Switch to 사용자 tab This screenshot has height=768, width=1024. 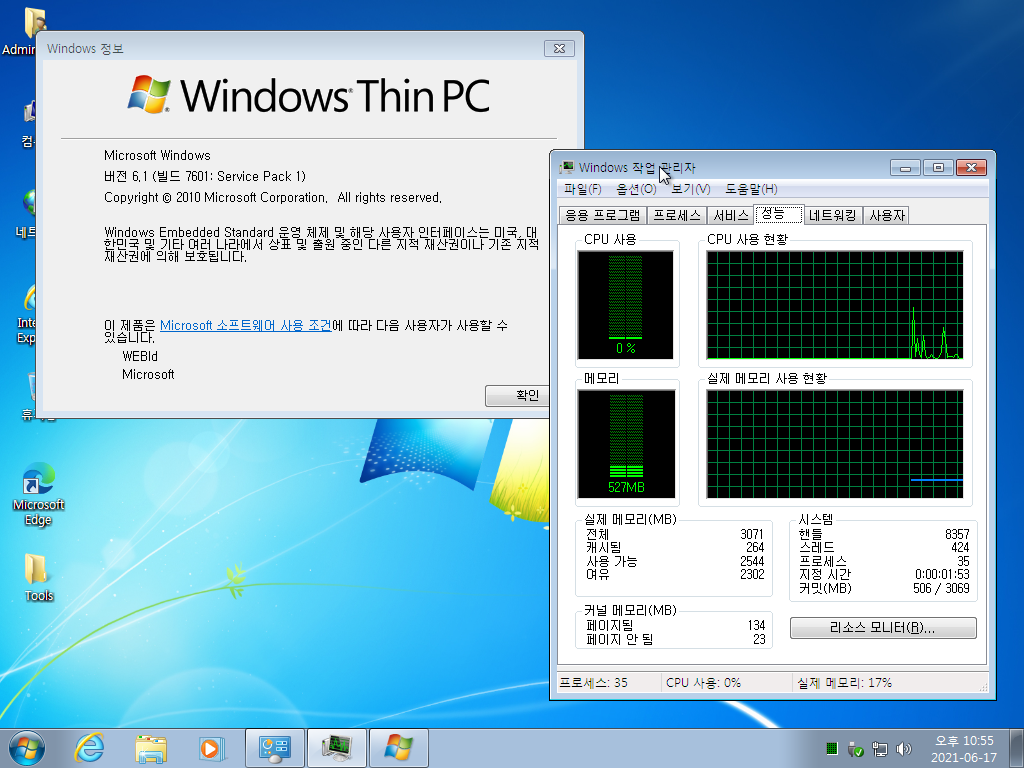tap(886, 216)
